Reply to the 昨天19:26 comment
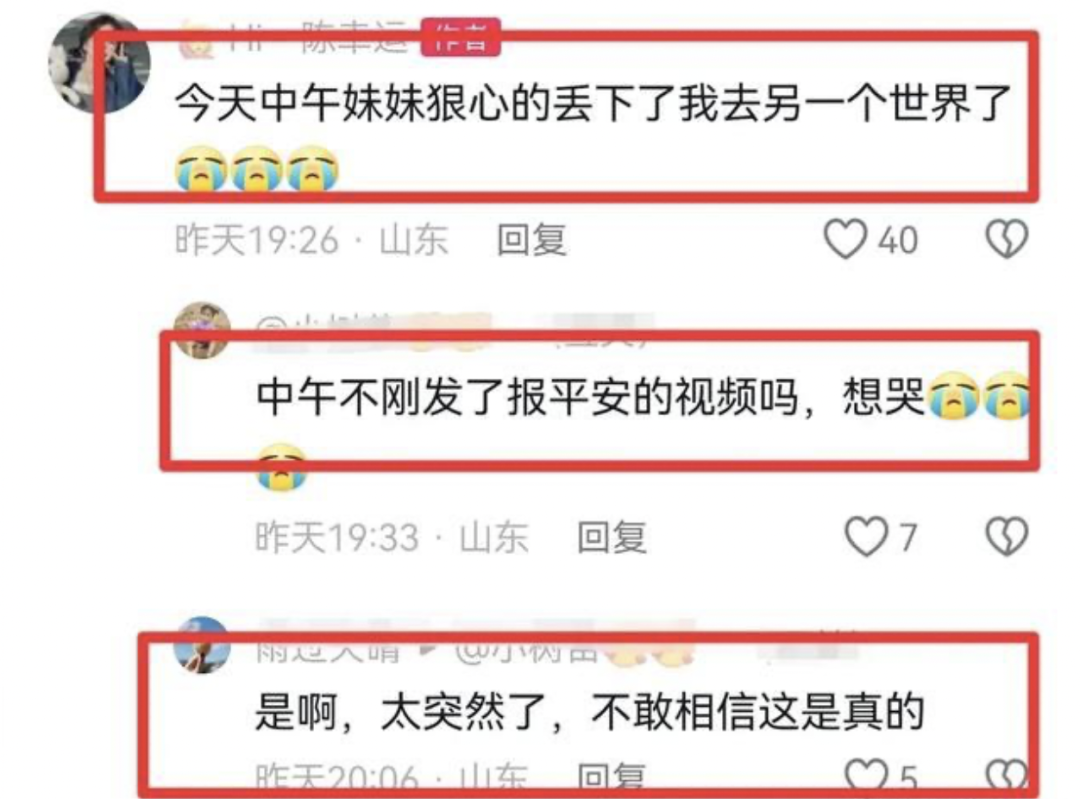This screenshot has height=799, width=1080. (532, 240)
